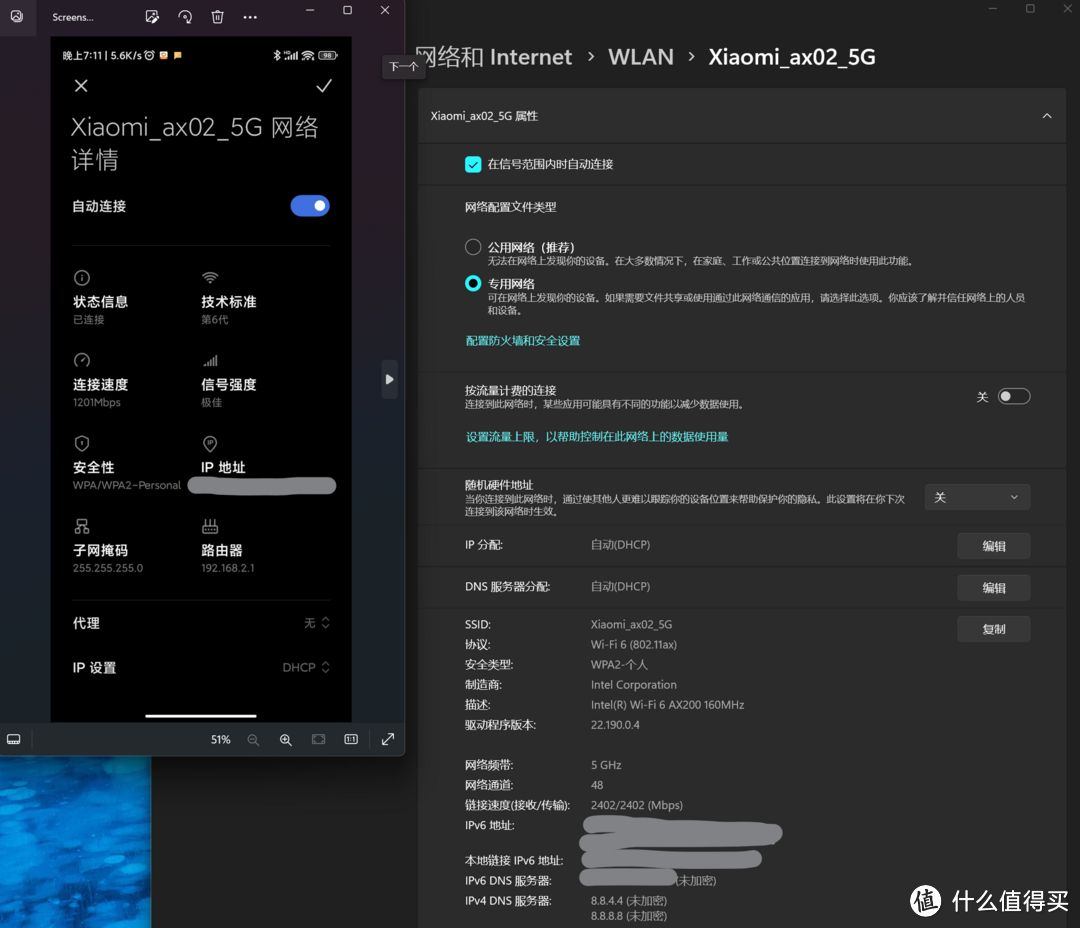The image size is (1080, 928).
Task: Click the connection speed gauge icon
Action: click(x=82, y=360)
